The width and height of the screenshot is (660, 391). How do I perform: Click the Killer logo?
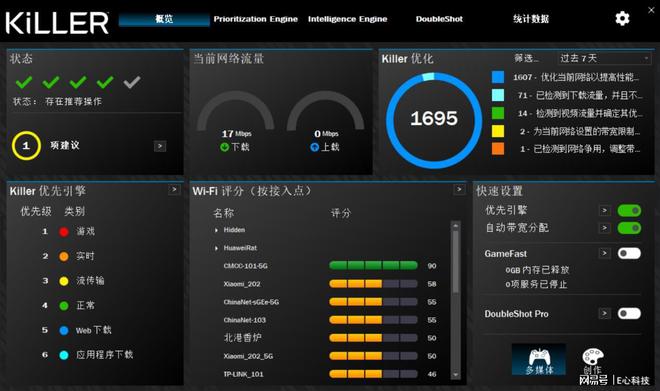coord(57,23)
